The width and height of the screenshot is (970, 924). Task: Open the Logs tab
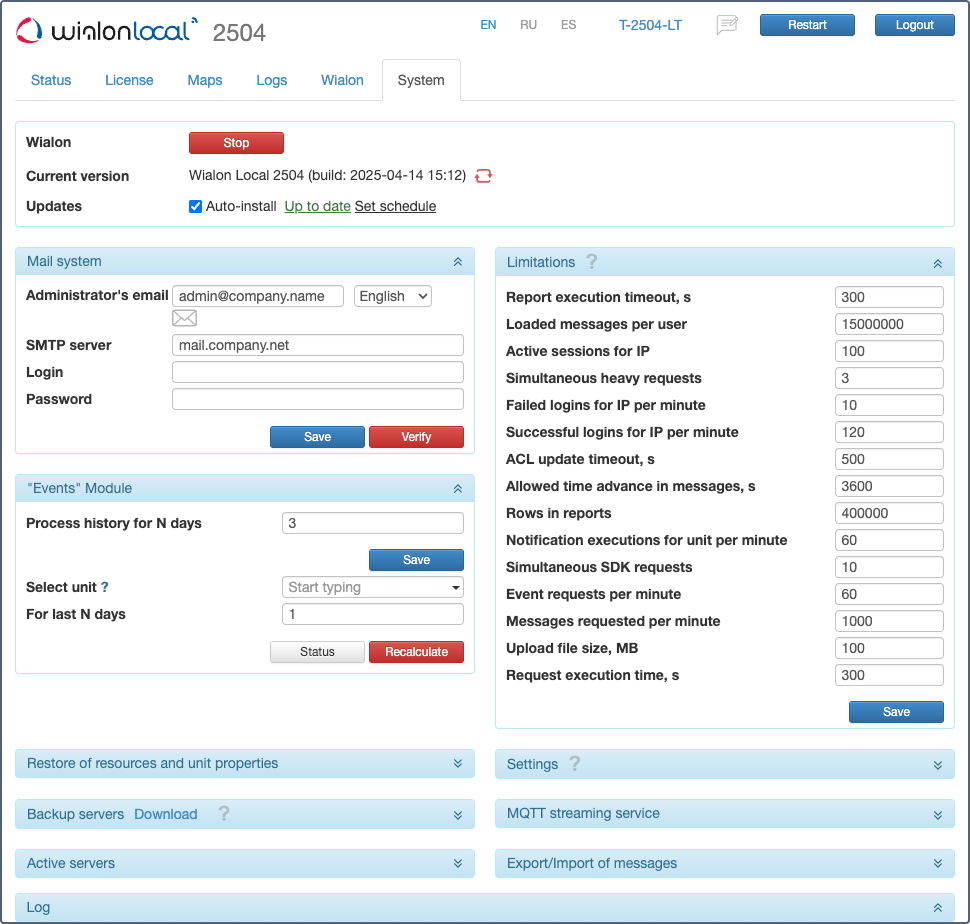click(271, 80)
